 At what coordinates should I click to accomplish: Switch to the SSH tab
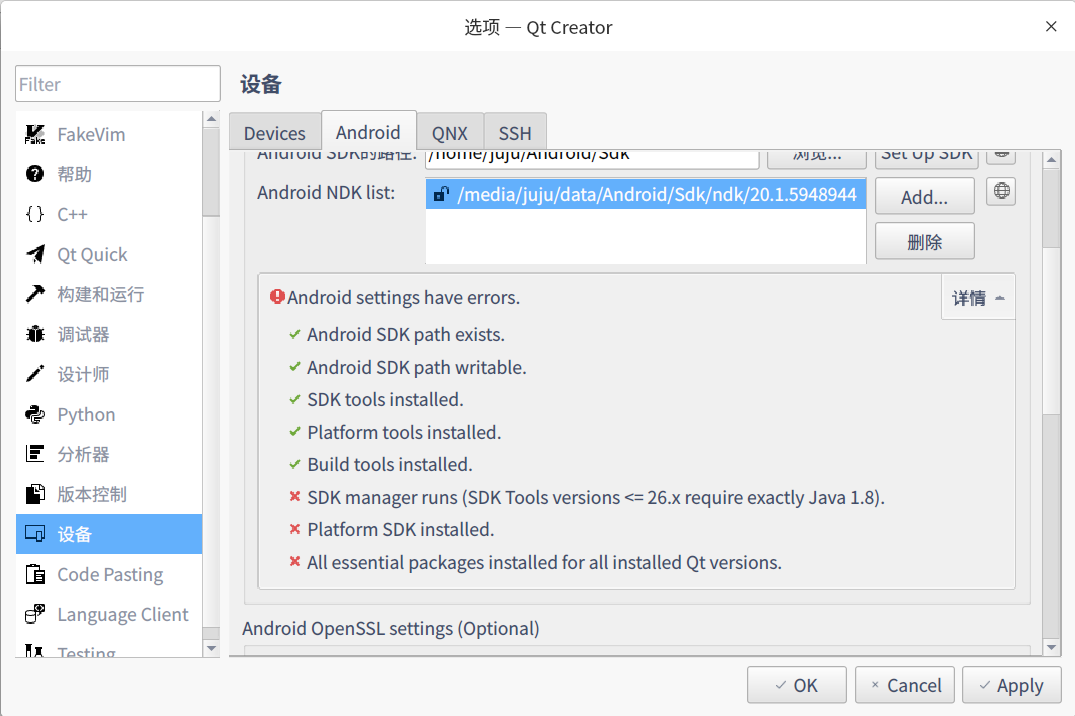tap(515, 133)
